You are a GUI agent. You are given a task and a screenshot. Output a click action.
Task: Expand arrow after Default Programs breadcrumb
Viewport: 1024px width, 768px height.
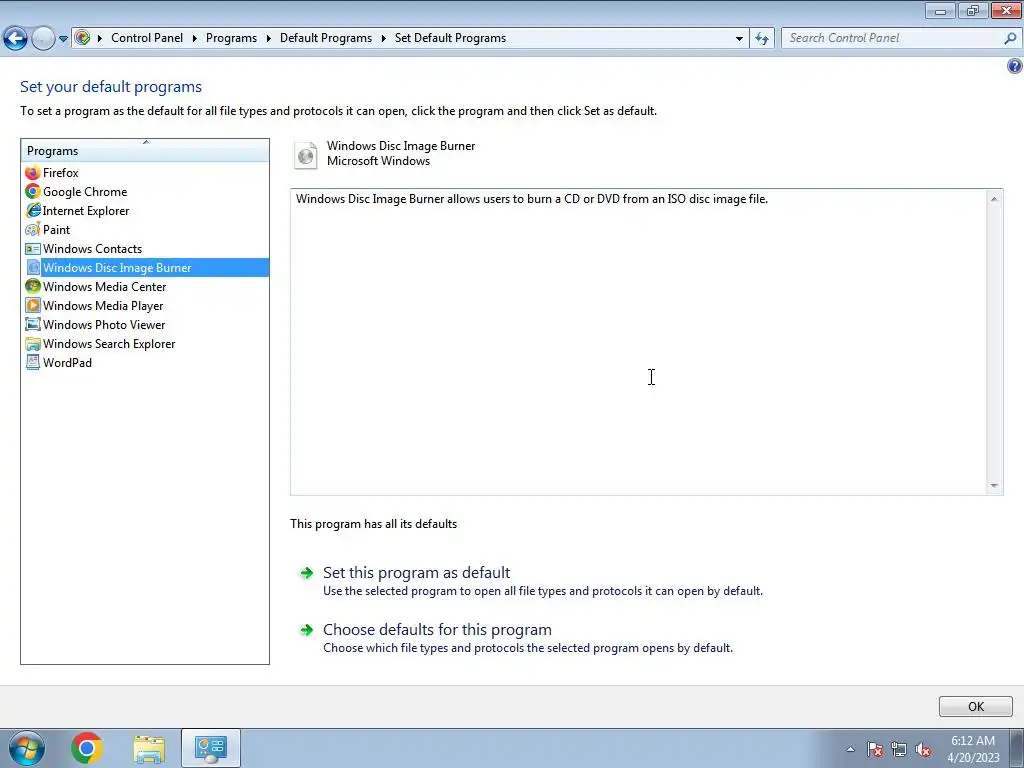tap(383, 39)
